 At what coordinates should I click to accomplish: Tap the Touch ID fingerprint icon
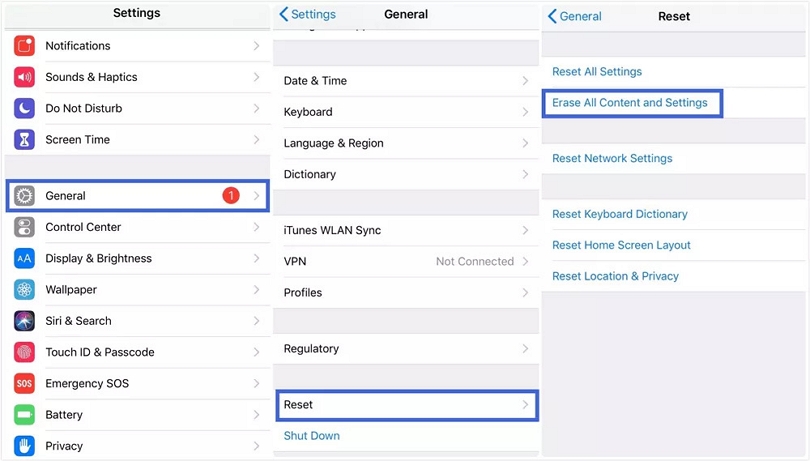pyautogui.click(x=24, y=352)
